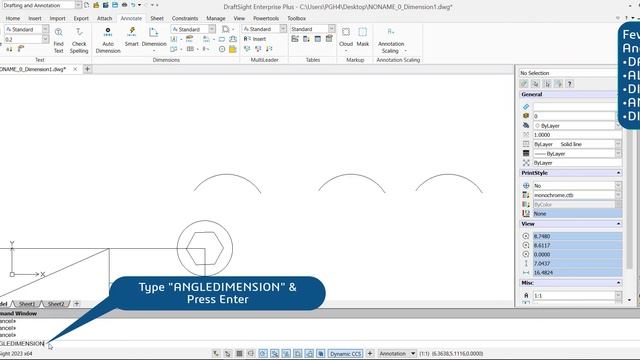Screen dimensions: 640x360
Task: Click the new document icon in title bar
Action: point(87,5)
